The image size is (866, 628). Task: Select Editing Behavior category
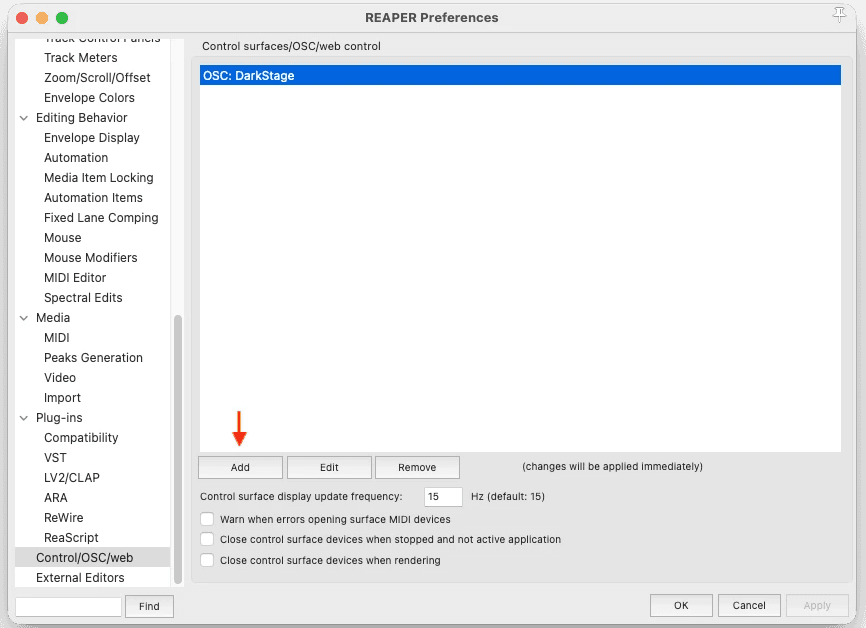tap(82, 118)
